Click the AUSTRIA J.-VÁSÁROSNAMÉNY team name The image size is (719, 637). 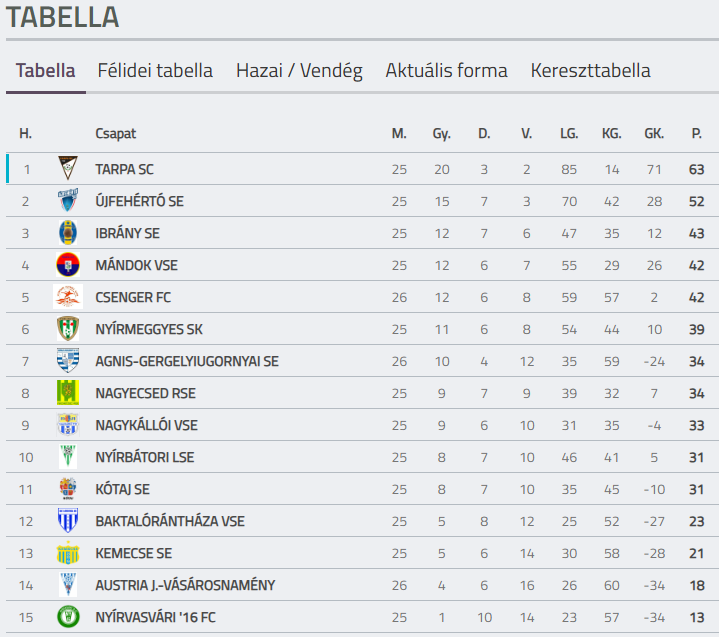pyautogui.click(x=185, y=585)
